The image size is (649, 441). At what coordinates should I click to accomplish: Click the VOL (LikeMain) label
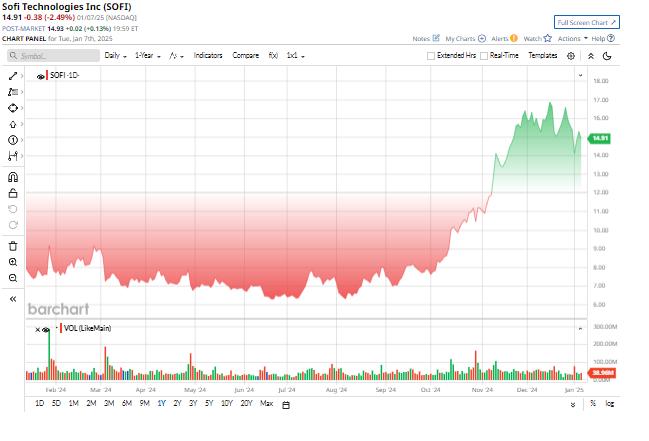pyautogui.click(x=87, y=328)
